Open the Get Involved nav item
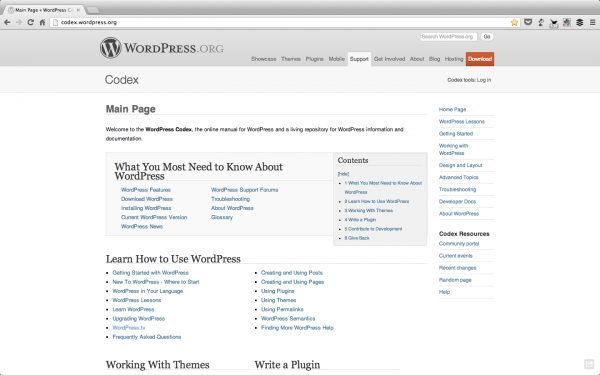The height and width of the screenshot is (375, 600). point(390,59)
